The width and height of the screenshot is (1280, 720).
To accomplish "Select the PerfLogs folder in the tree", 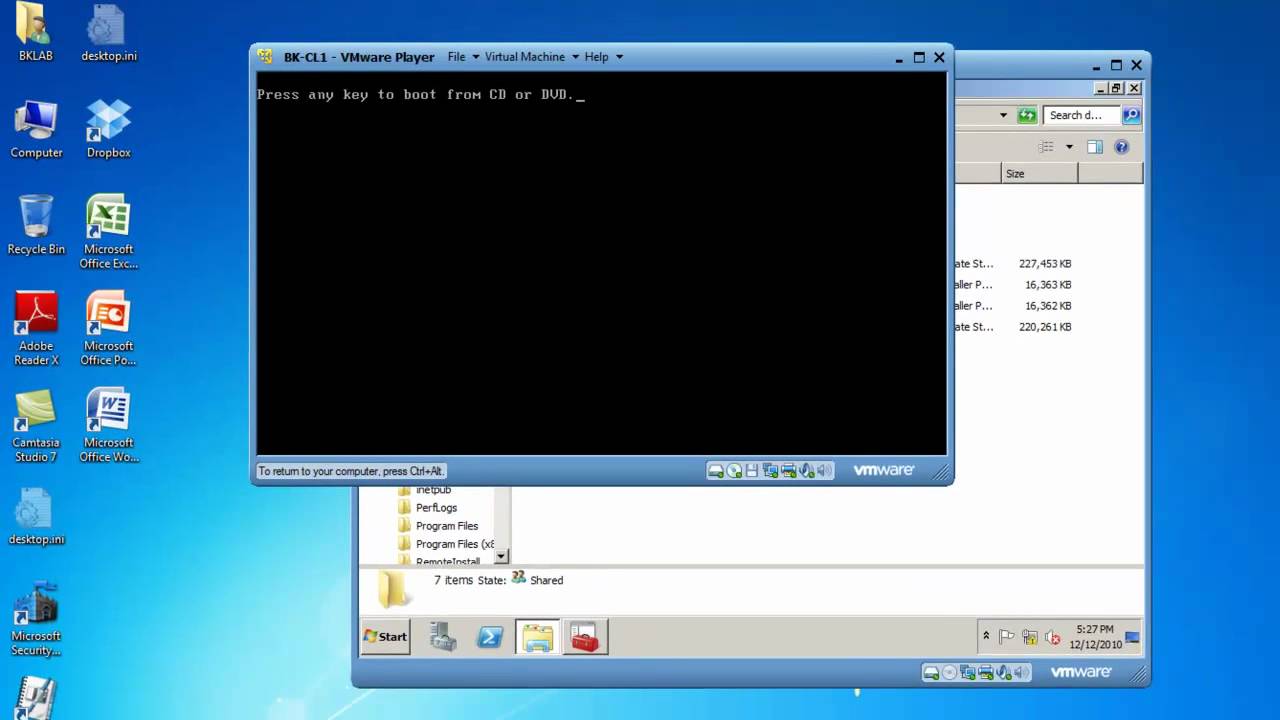I will 436,508.
